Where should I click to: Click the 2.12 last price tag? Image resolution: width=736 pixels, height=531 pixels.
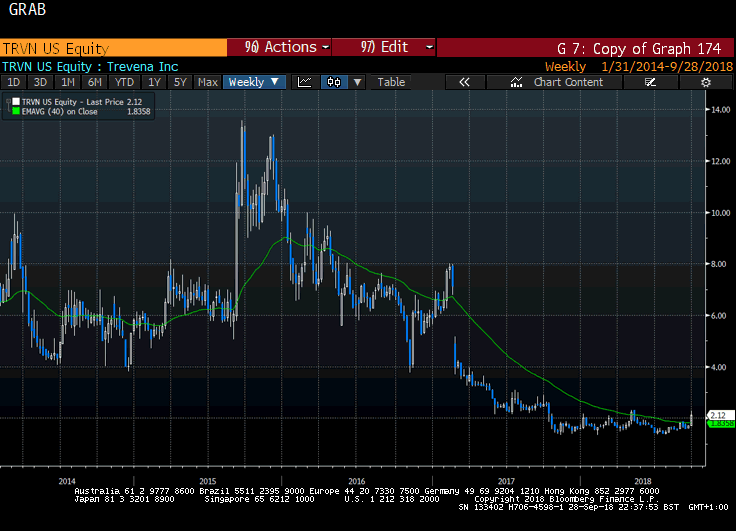click(719, 415)
